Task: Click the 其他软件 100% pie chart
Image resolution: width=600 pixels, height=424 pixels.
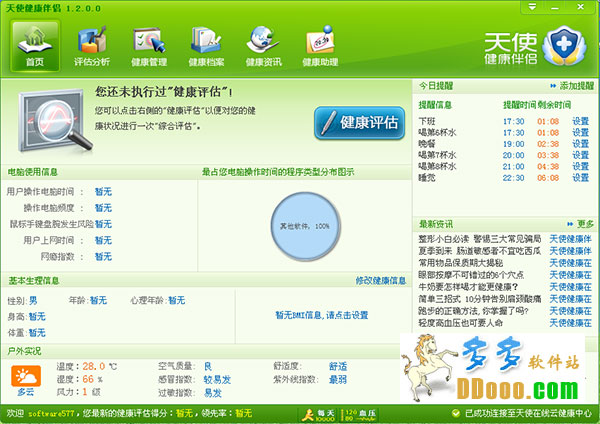Action: [305, 227]
